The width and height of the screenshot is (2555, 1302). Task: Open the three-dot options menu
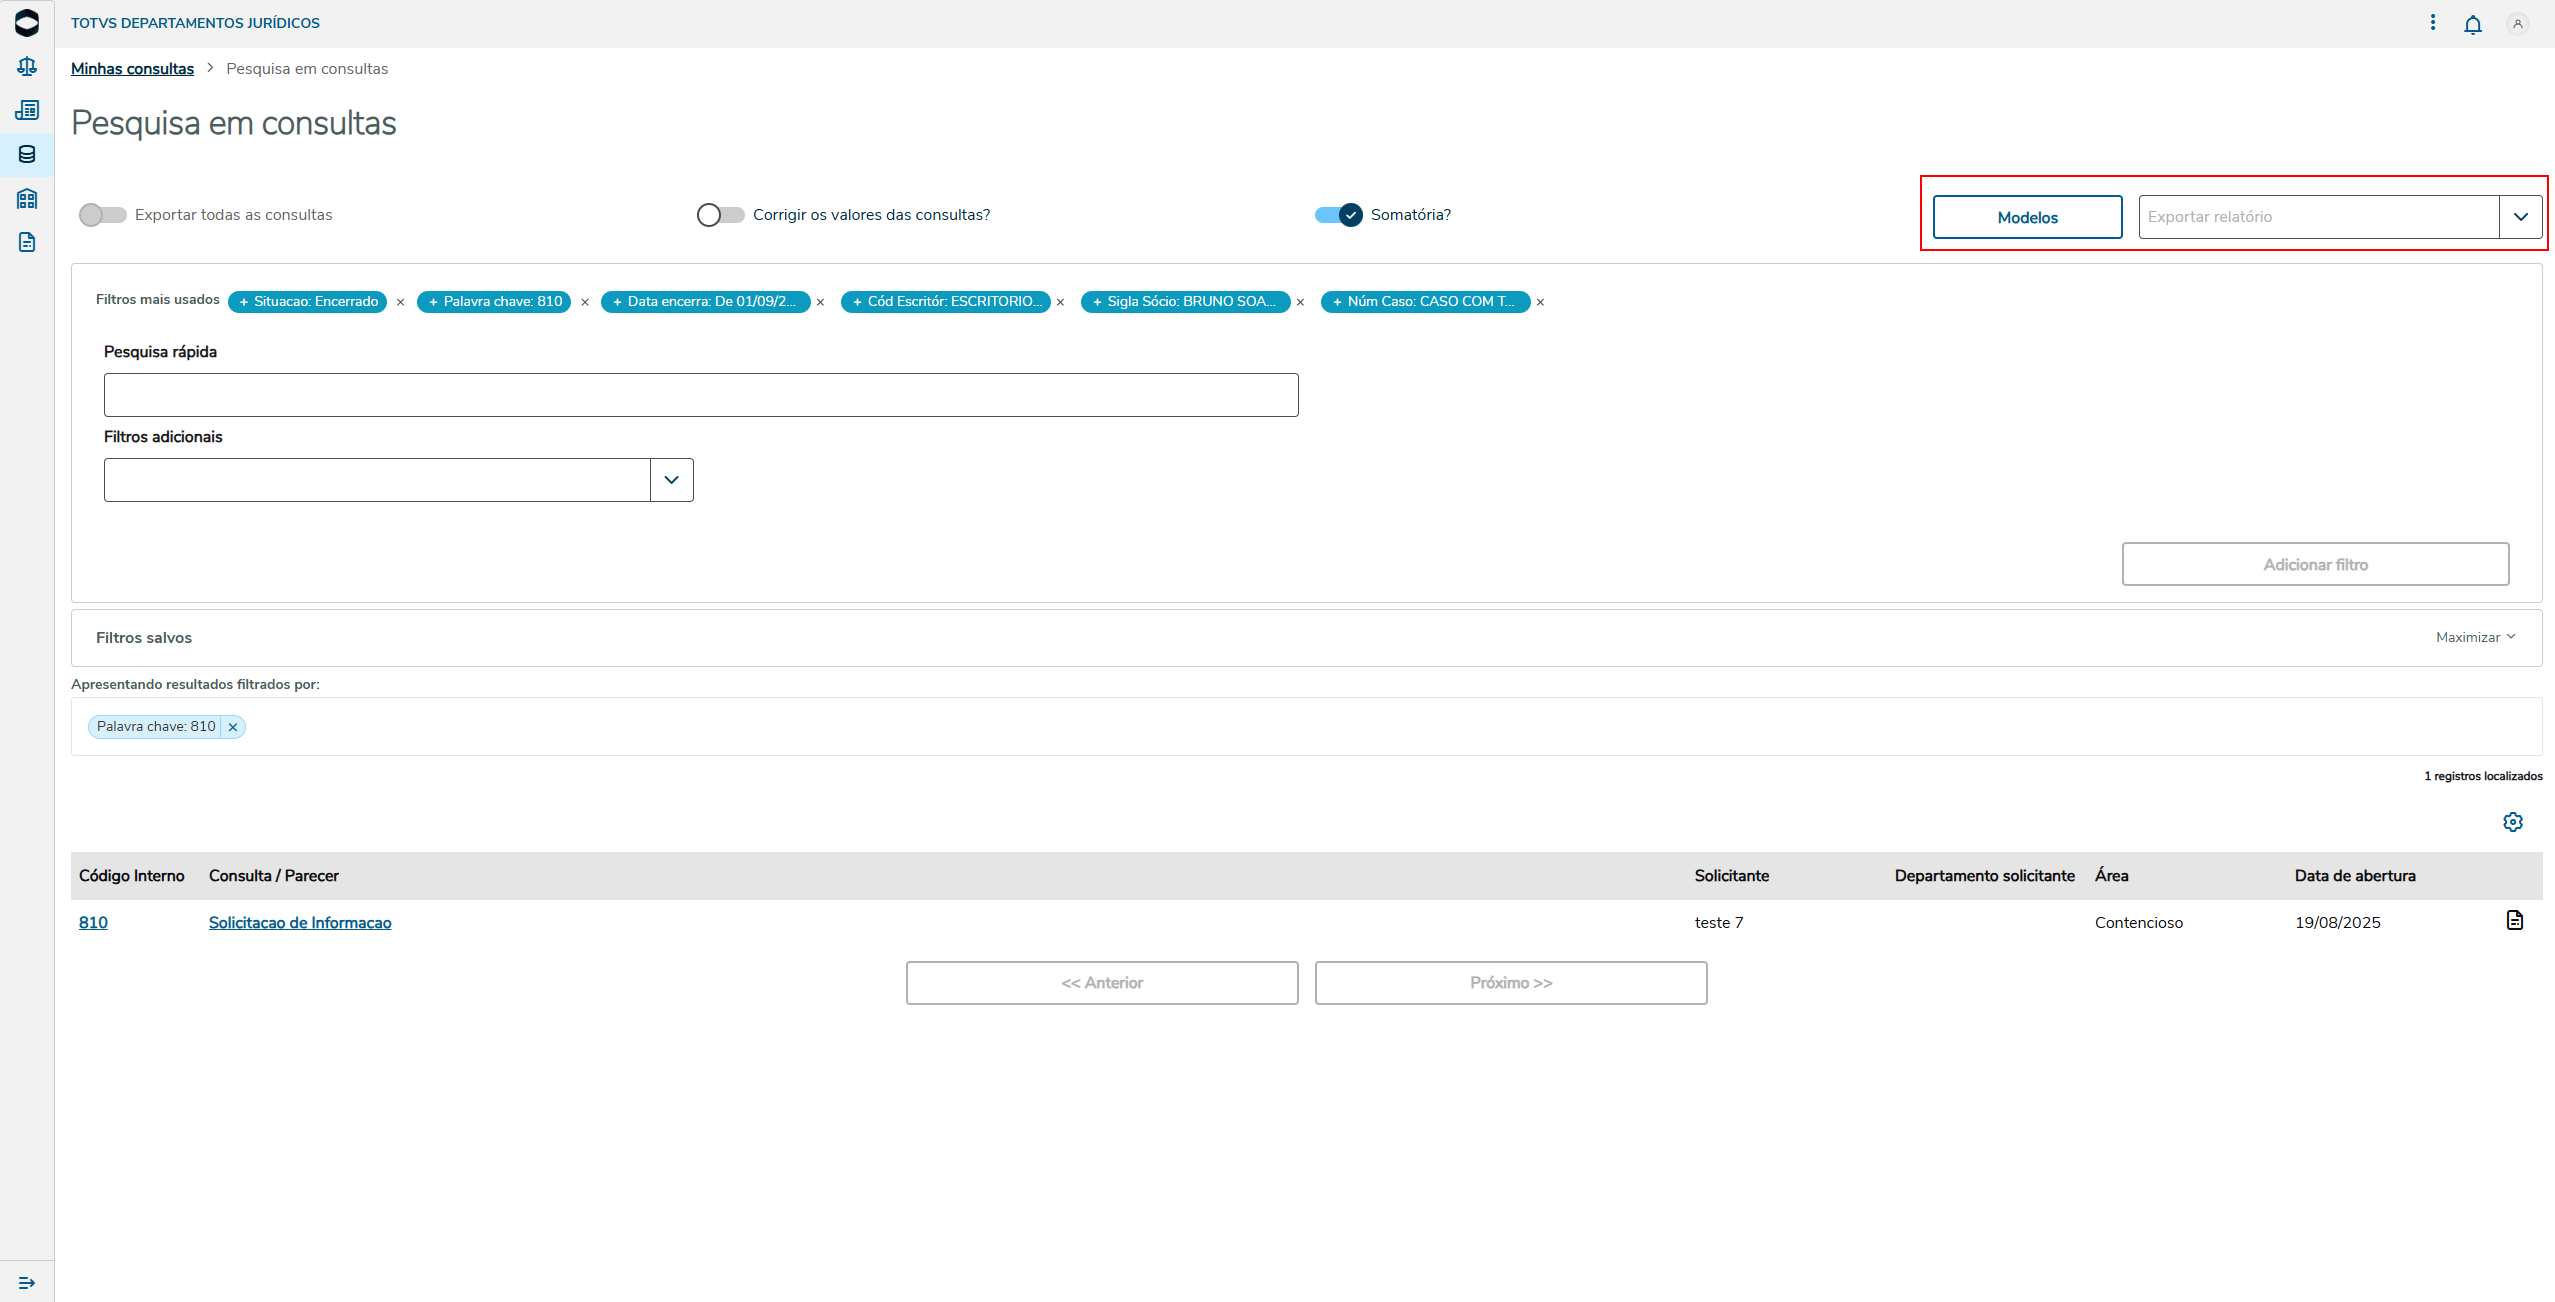[2432, 23]
